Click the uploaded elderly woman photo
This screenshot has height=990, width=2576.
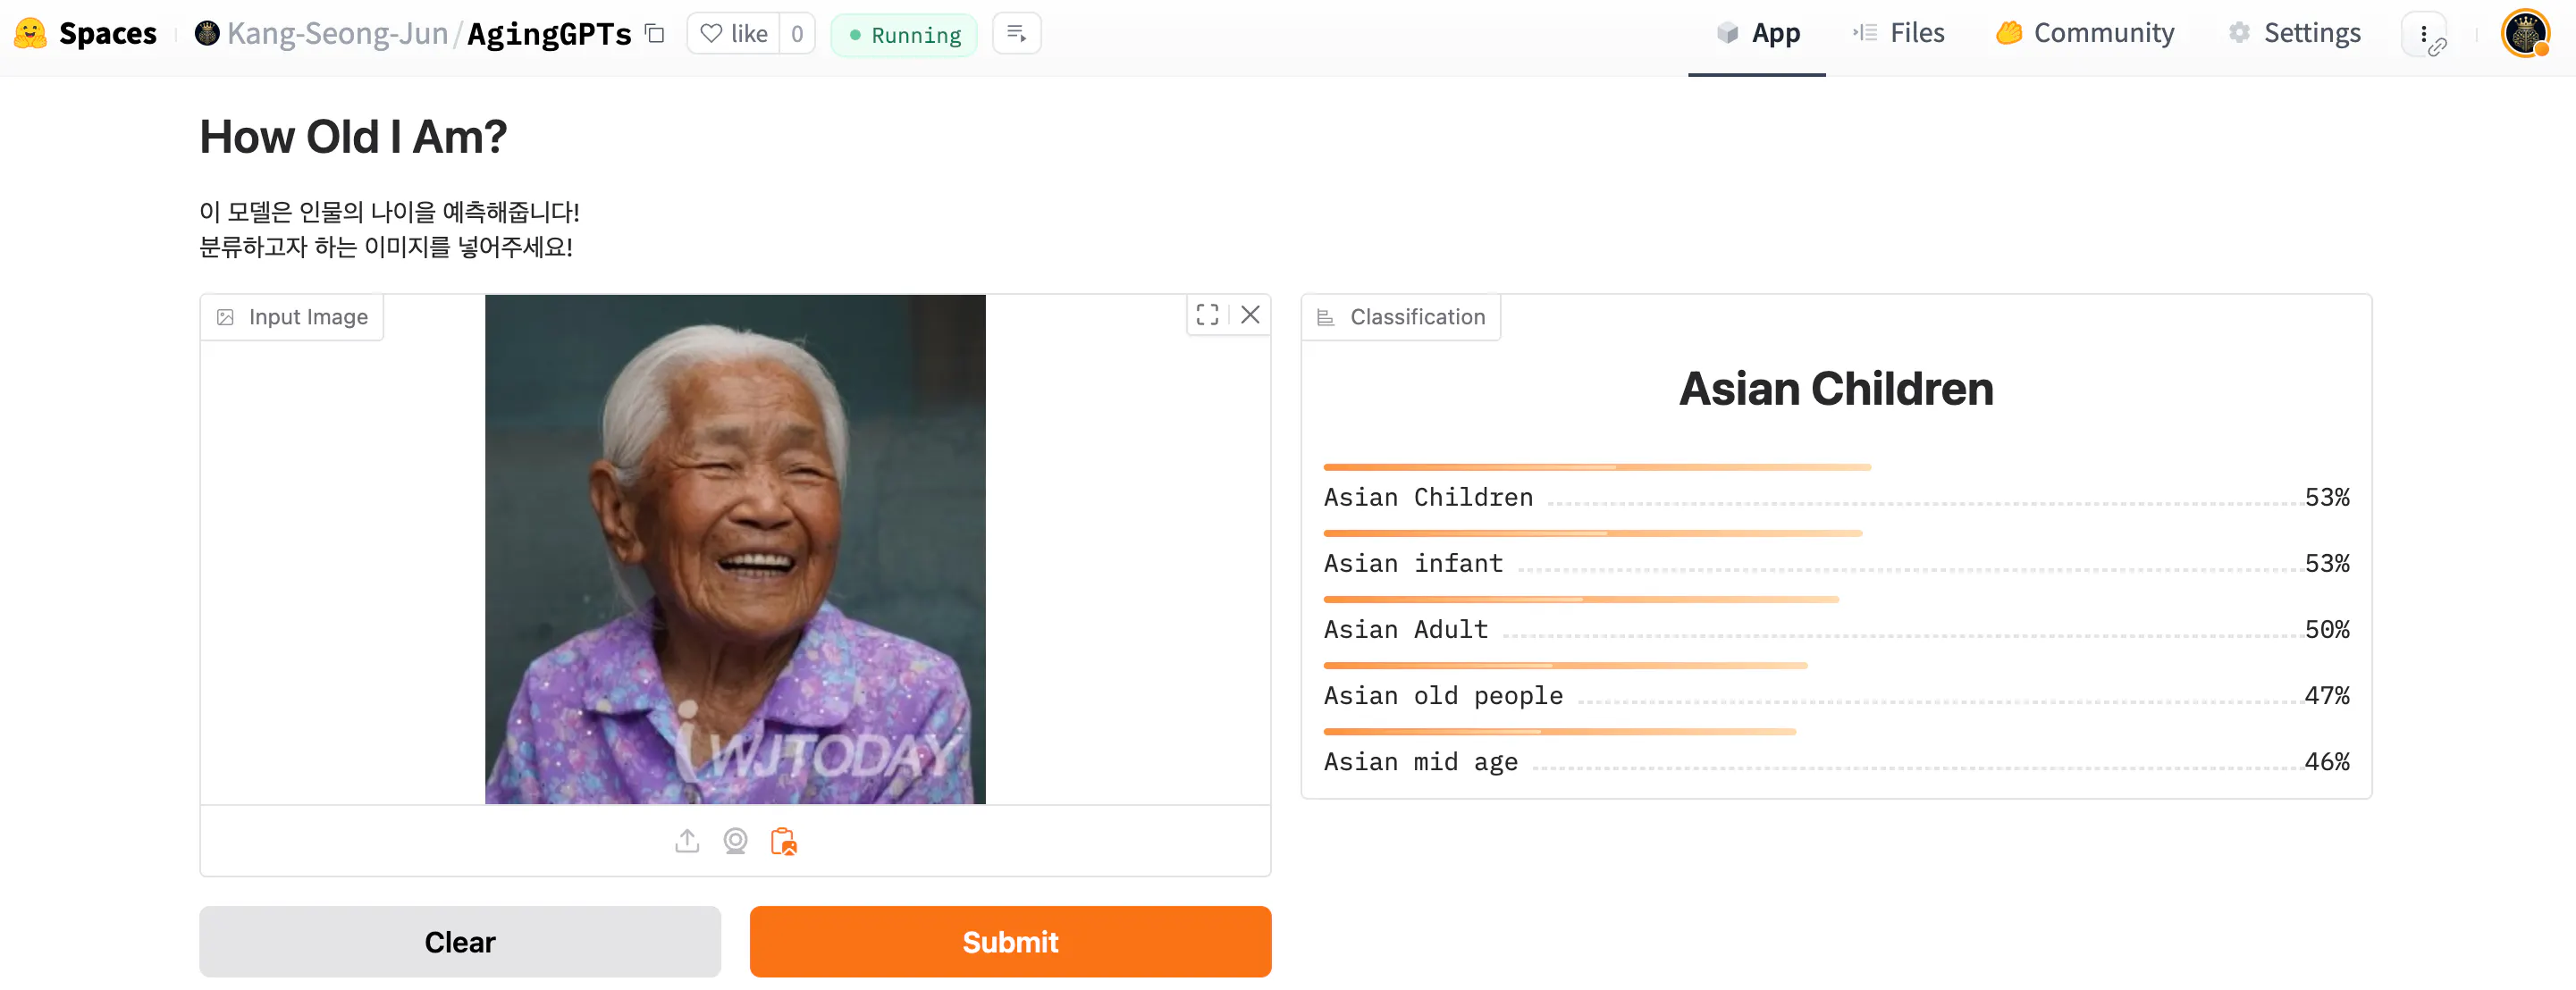(735, 549)
